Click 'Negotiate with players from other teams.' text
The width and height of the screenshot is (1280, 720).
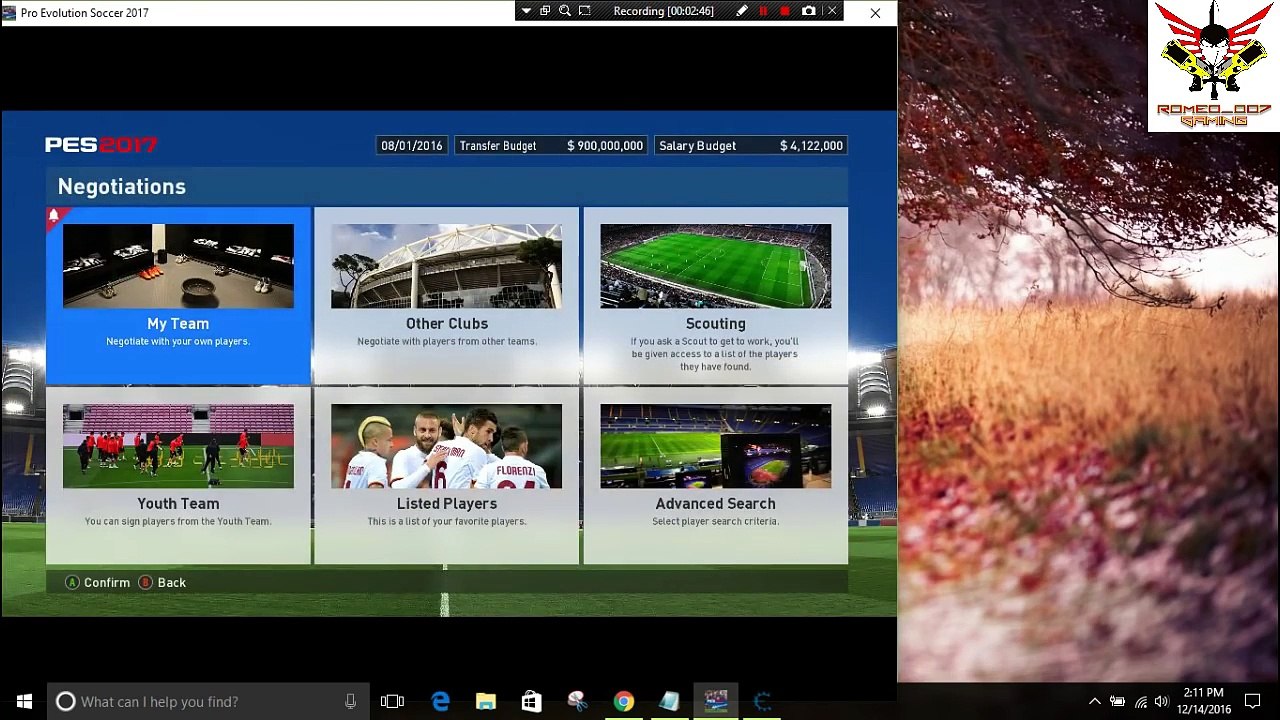[447, 341]
